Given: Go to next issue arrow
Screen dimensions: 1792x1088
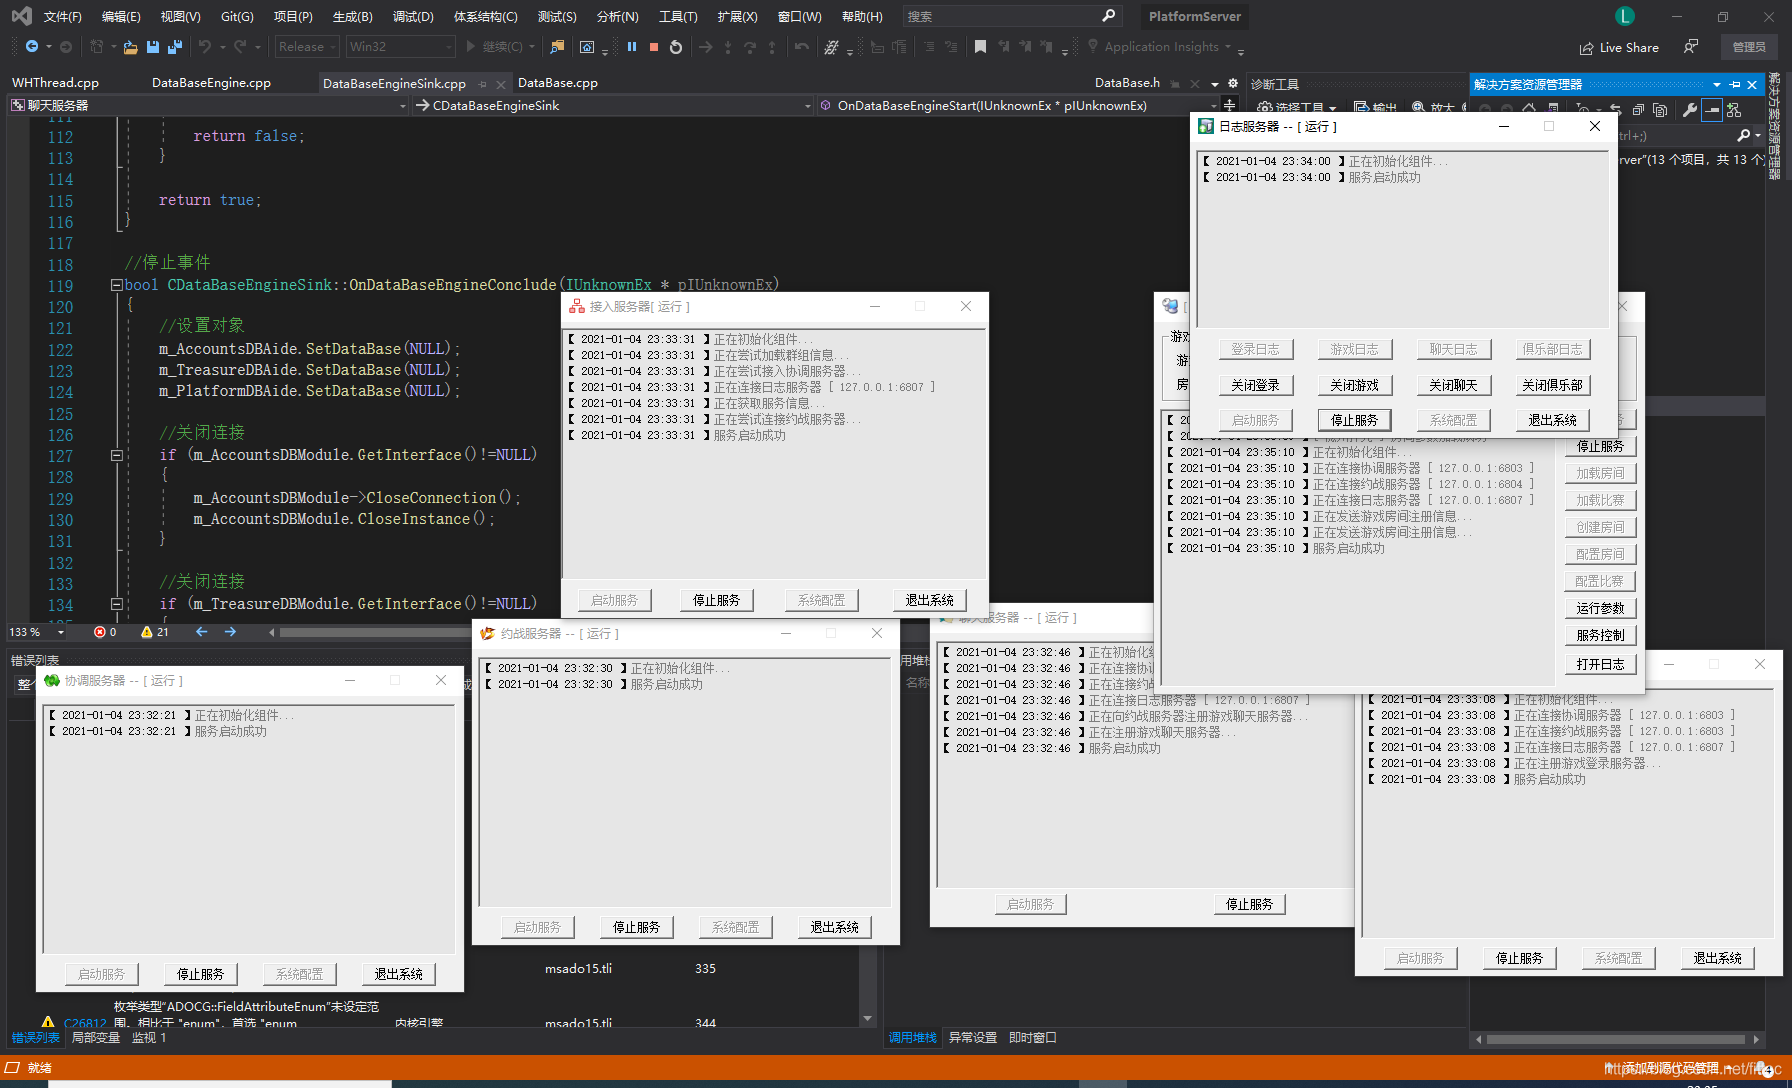Looking at the screenshot, I should [x=230, y=632].
